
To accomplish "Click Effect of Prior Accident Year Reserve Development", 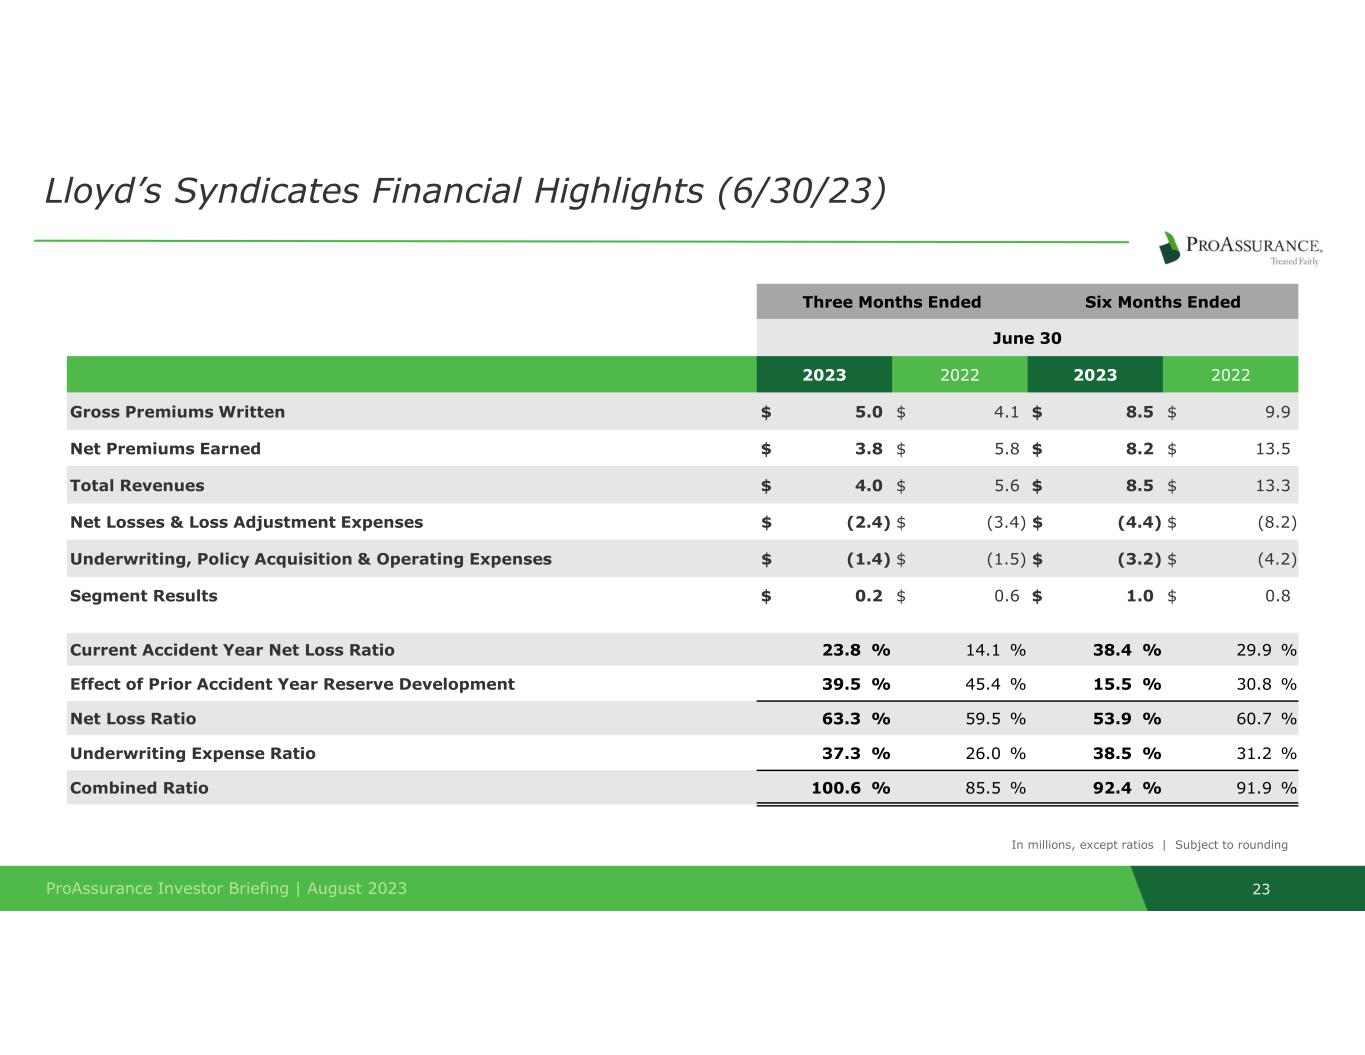I will pyautogui.click(x=292, y=684).
